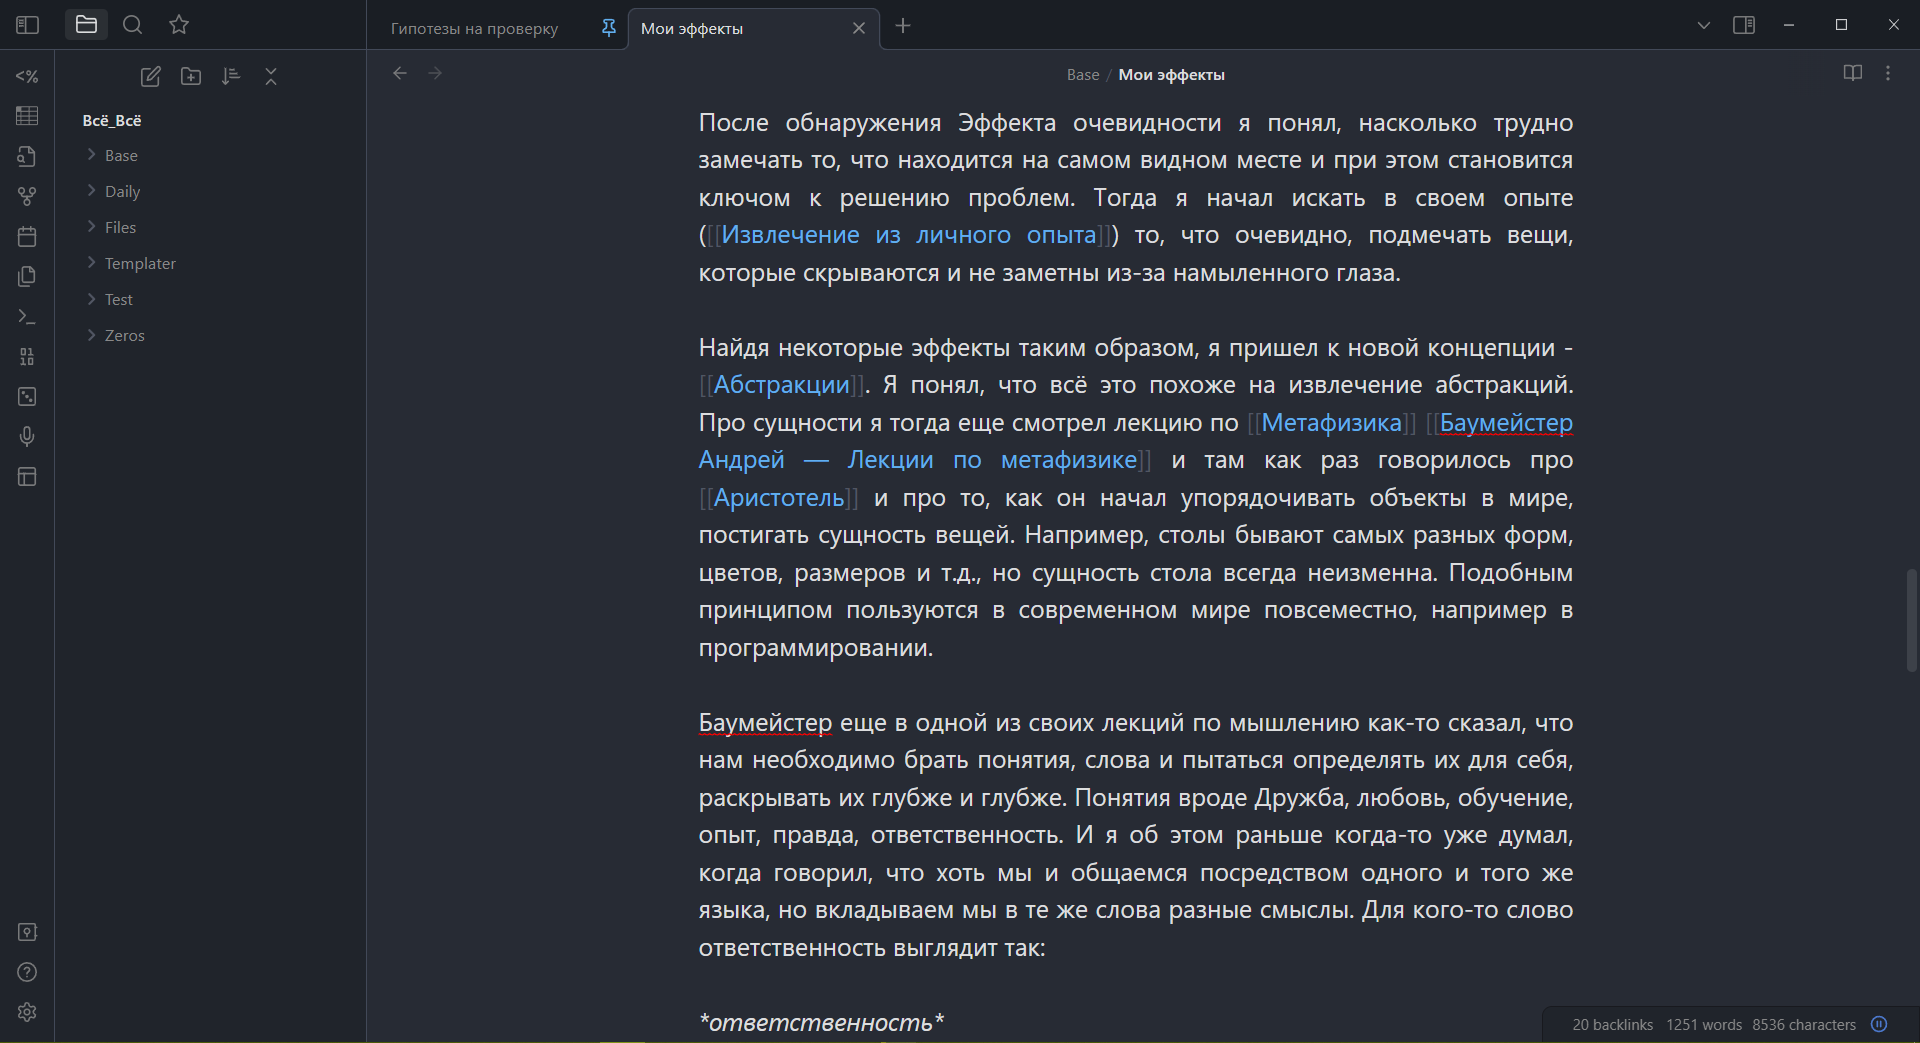1920x1043 pixels.
Task: Open the Баумейстер Андрей — Лекции по метафизике link
Action: tap(918, 460)
